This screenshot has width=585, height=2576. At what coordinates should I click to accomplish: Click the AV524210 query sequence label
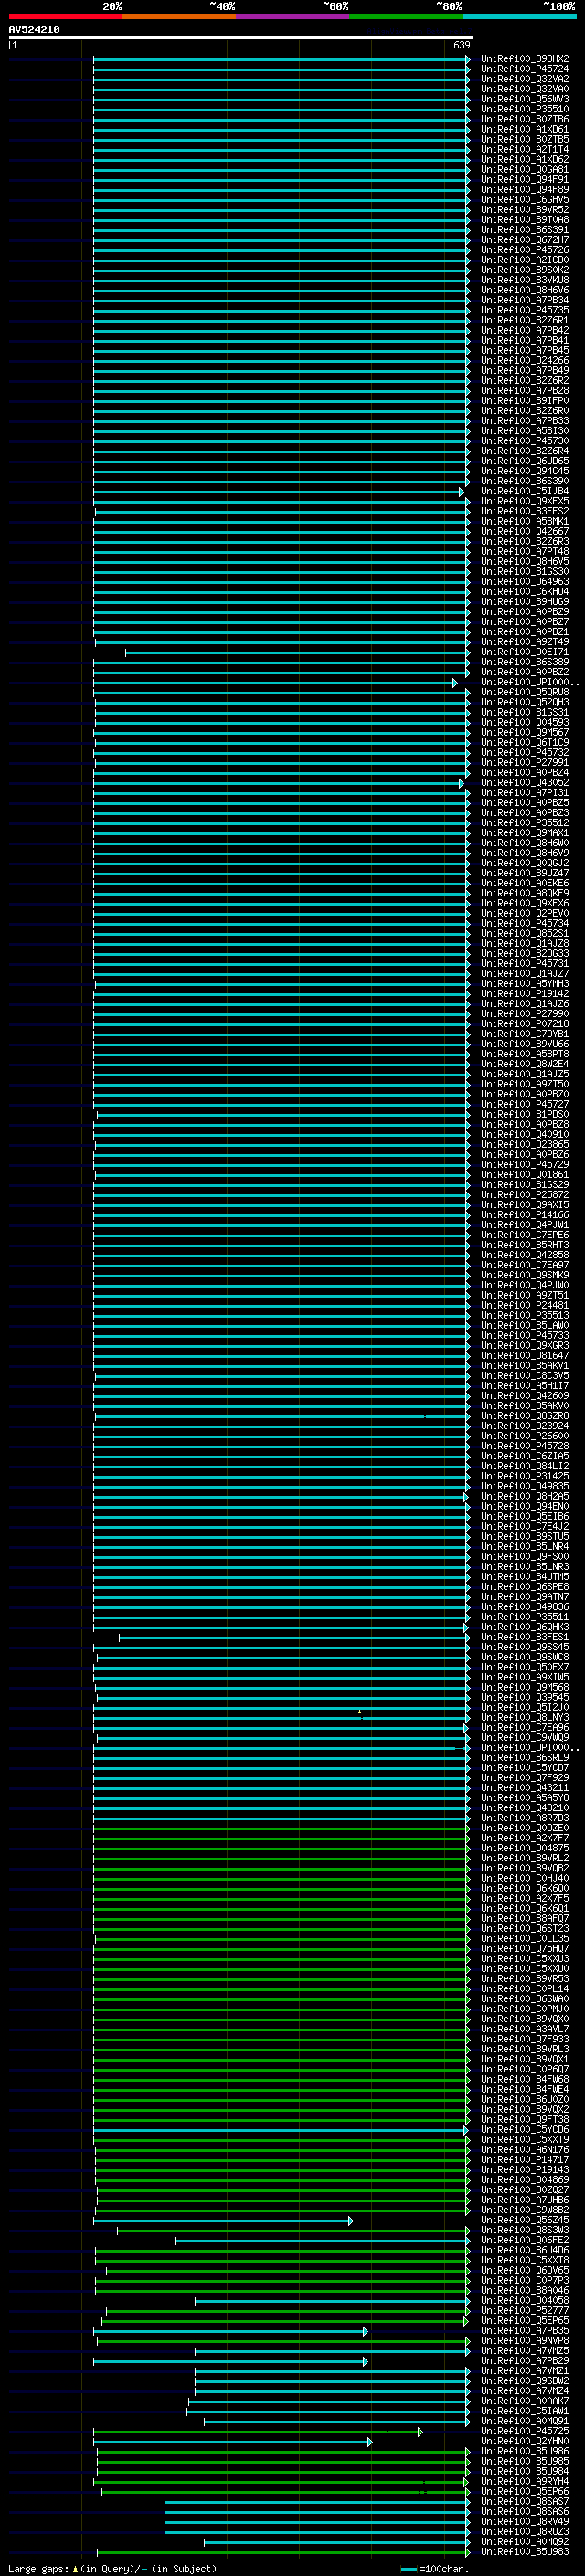coord(34,30)
